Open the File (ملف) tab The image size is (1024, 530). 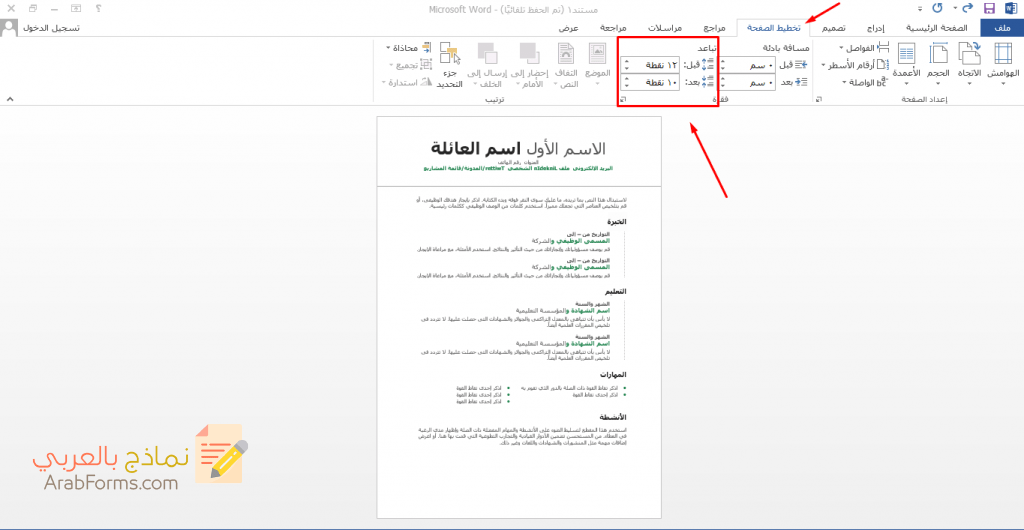[1001, 28]
